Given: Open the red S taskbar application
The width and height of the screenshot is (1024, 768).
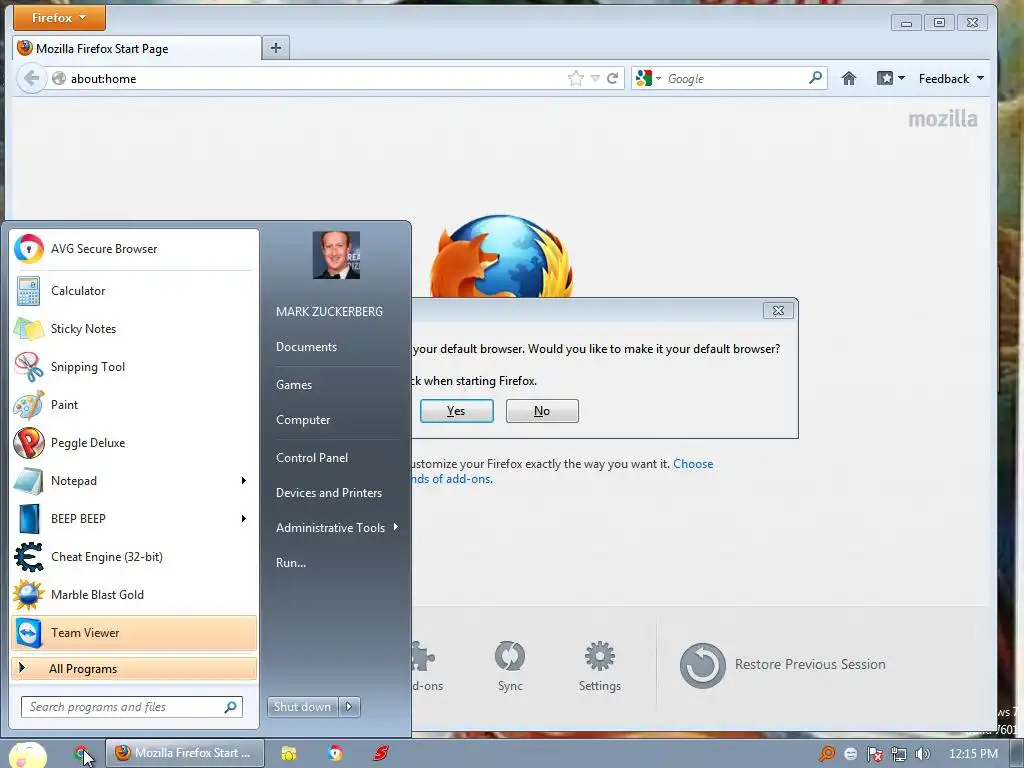Looking at the screenshot, I should coord(381,754).
